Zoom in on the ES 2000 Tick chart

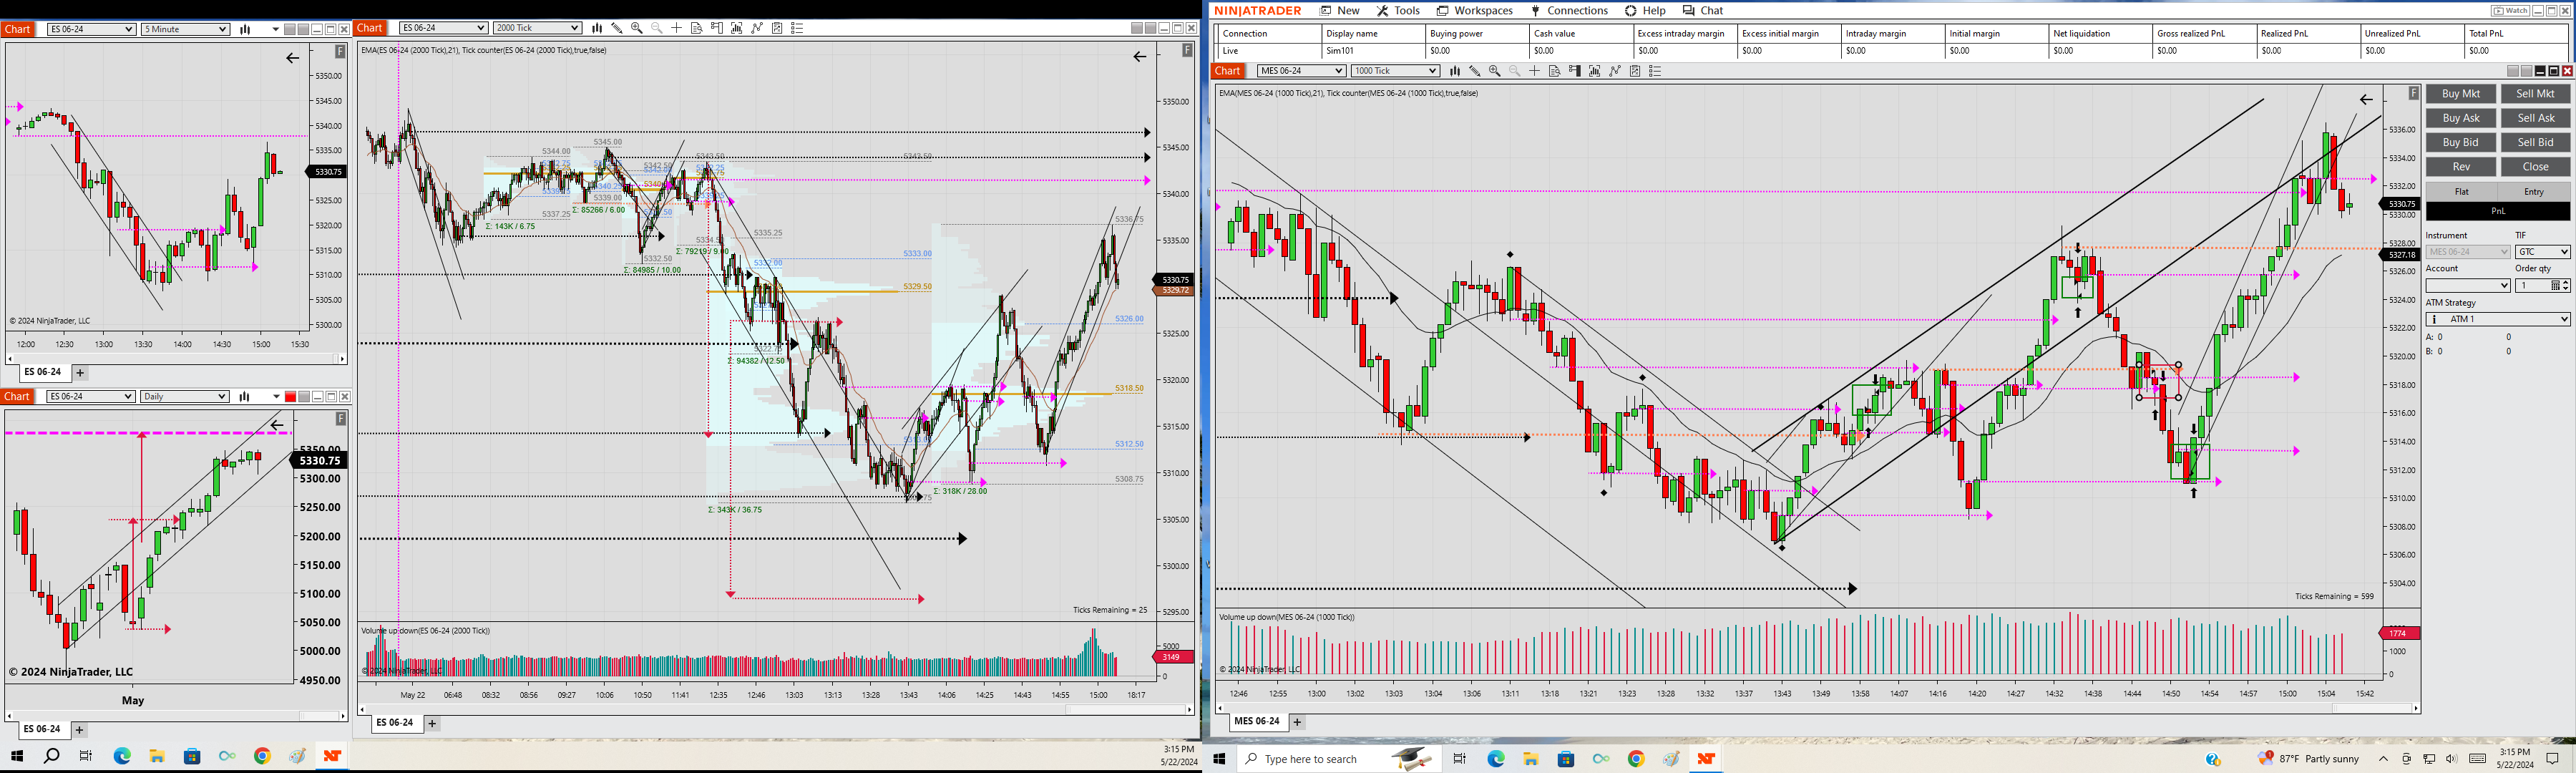click(x=637, y=28)
